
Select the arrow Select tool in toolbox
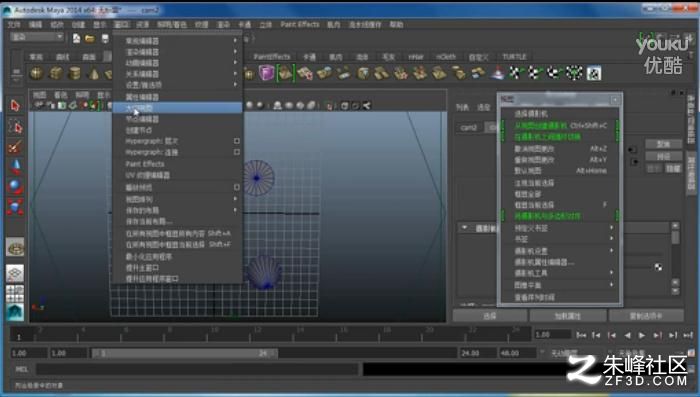tap(15, 106)
